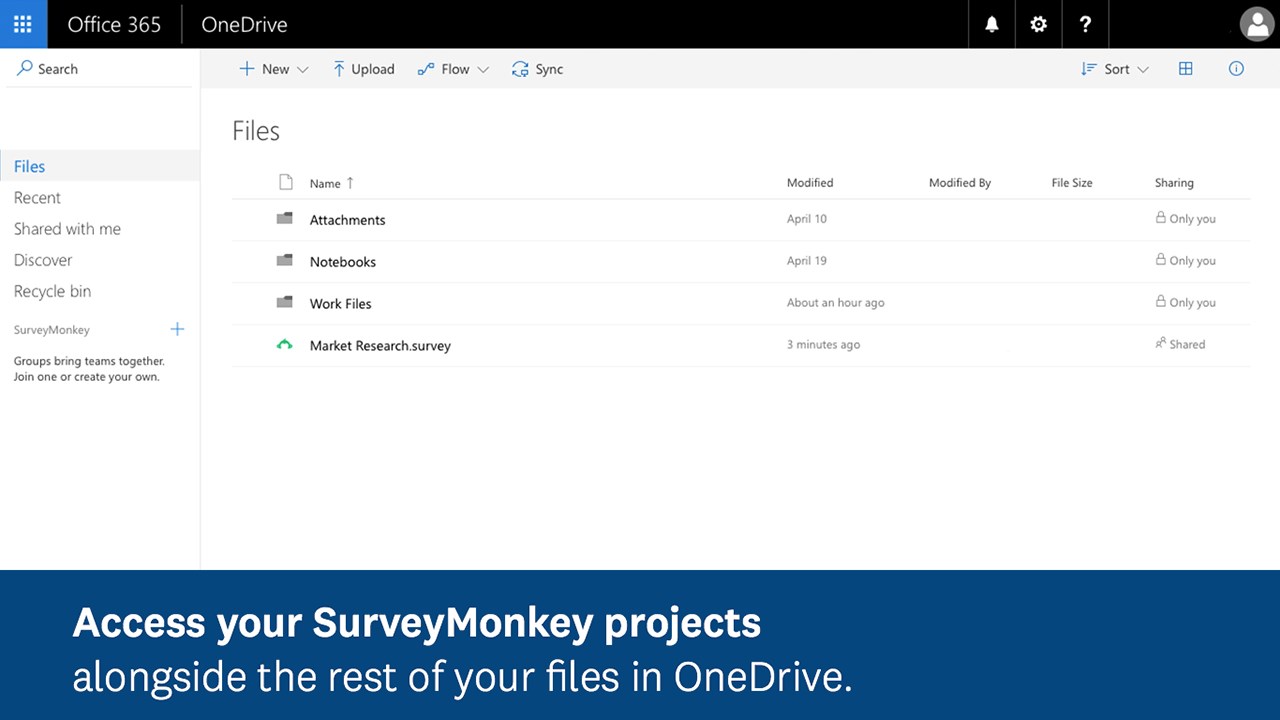This screenshot has height=720, width=1280.
Task: Click the file type column icon
Action: (x=286, y=182)
